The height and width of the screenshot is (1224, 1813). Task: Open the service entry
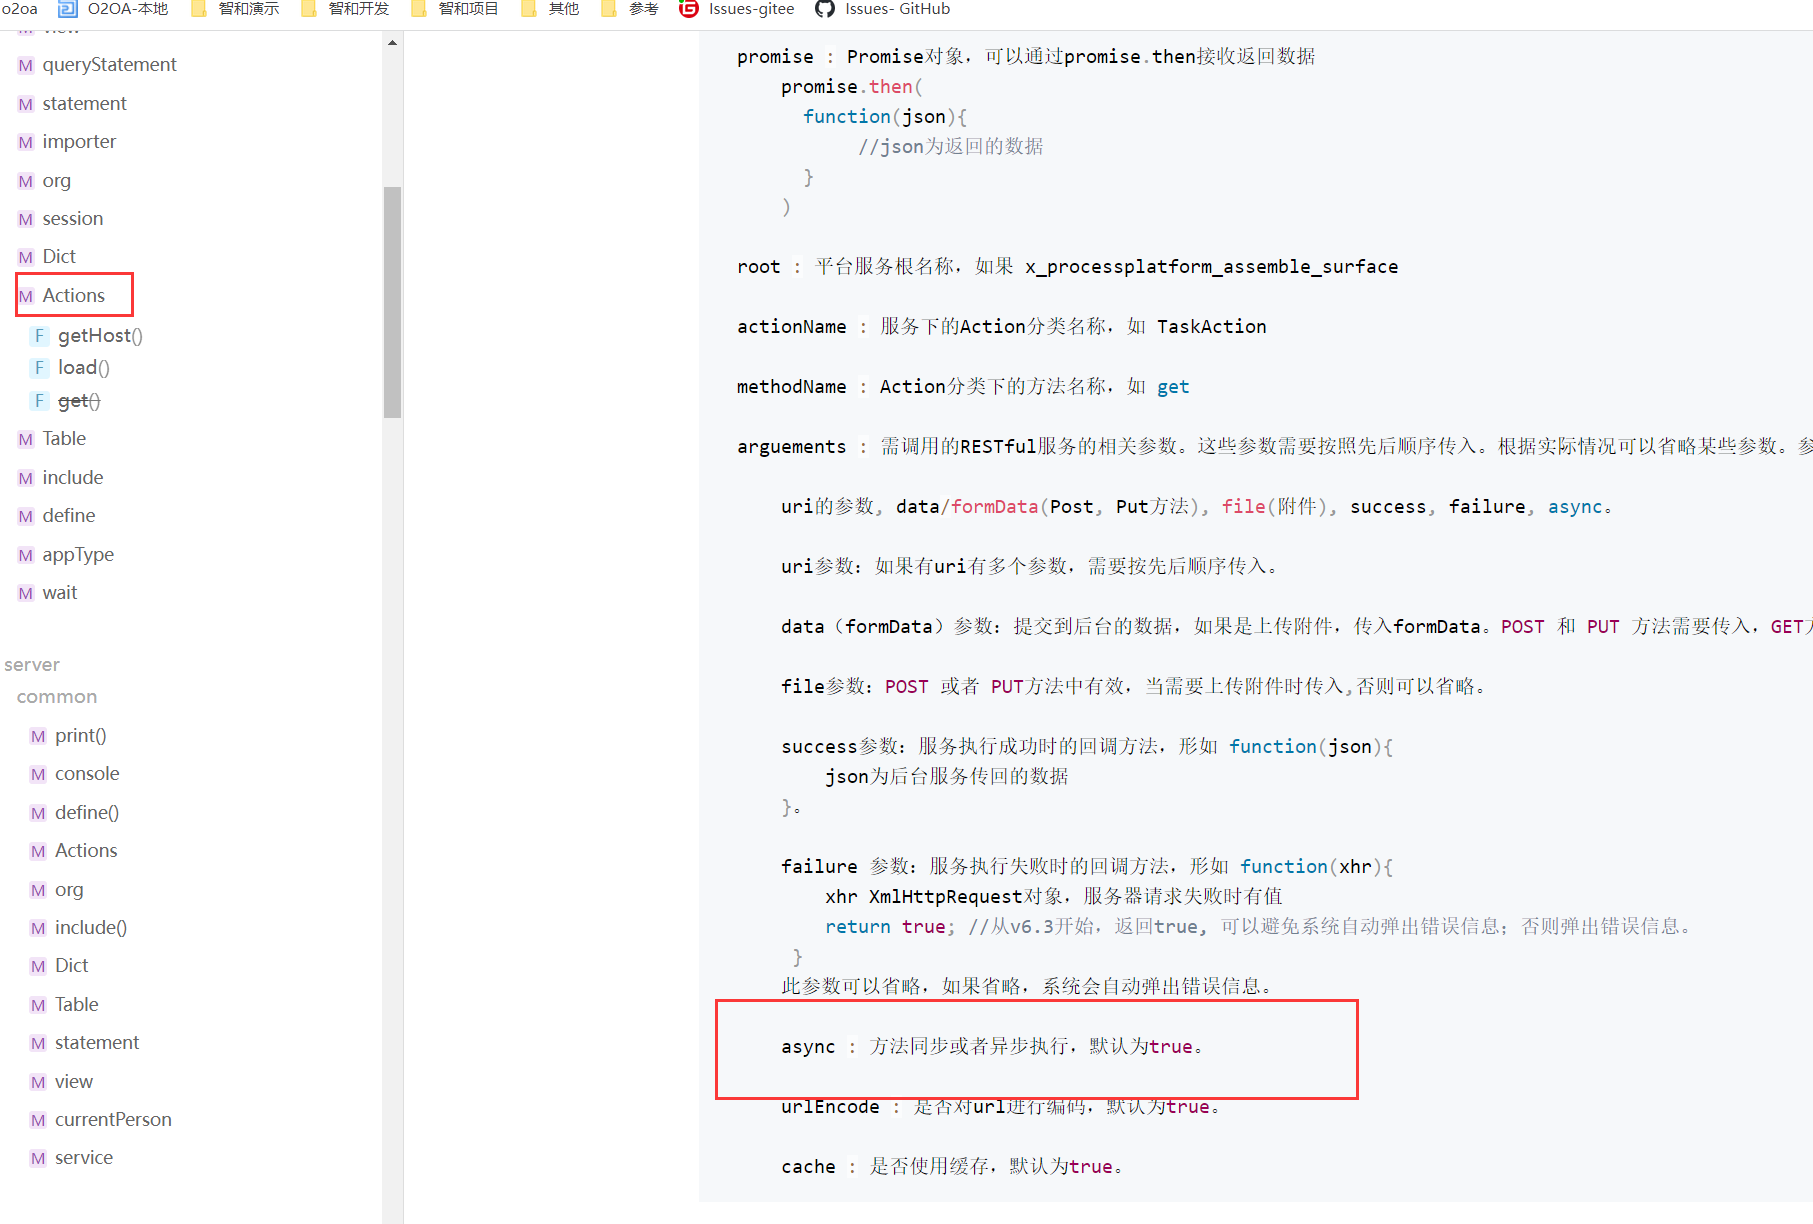pyautogui.click(x=84, y=1158)
